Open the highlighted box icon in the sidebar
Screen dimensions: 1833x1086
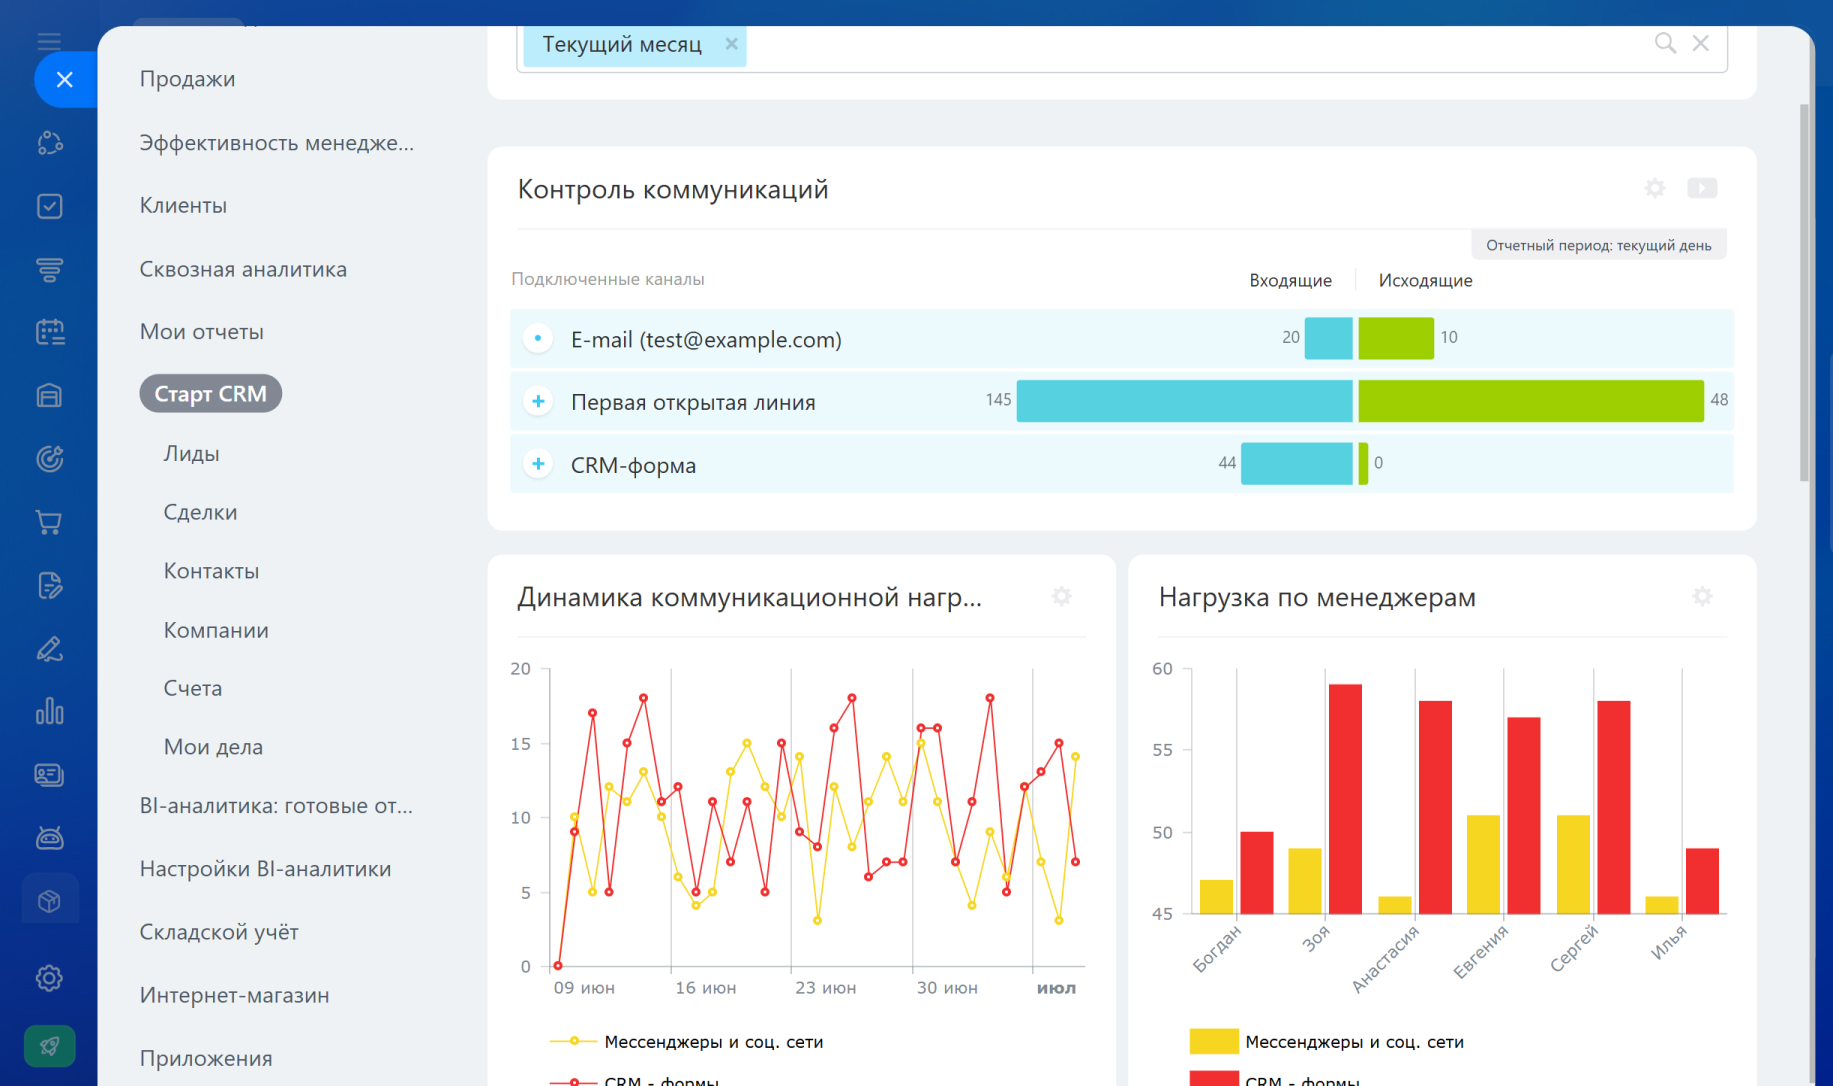click(50, 901)
